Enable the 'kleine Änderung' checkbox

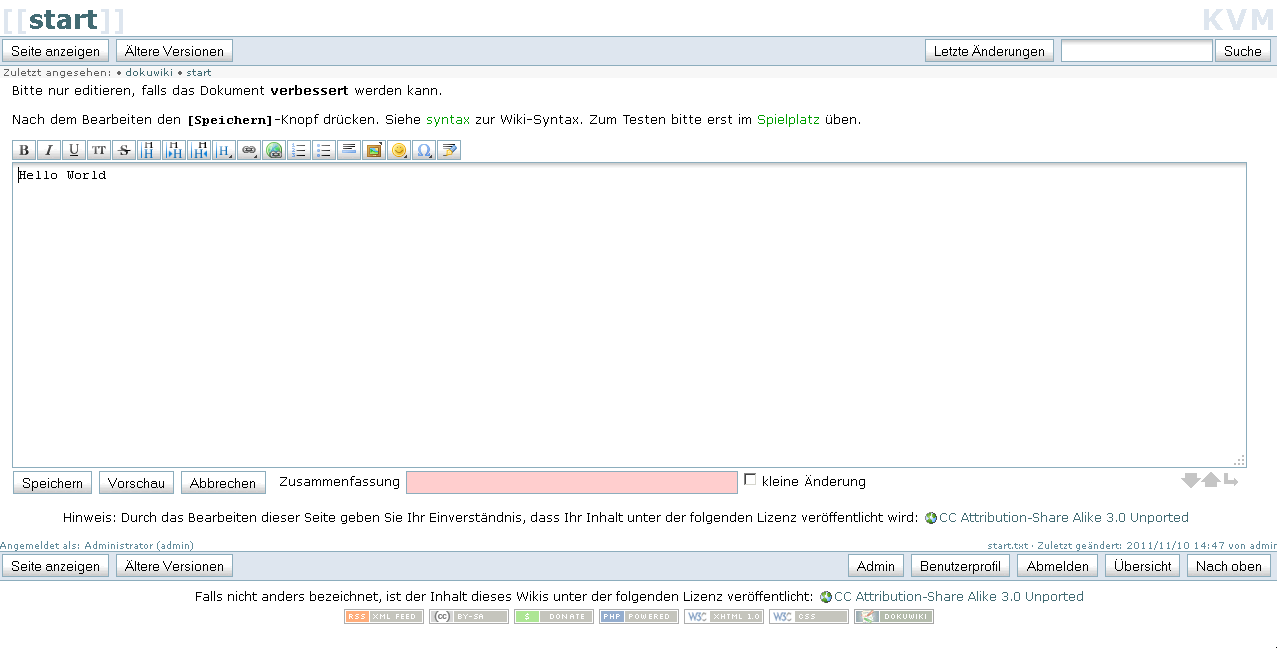(750, 480)
